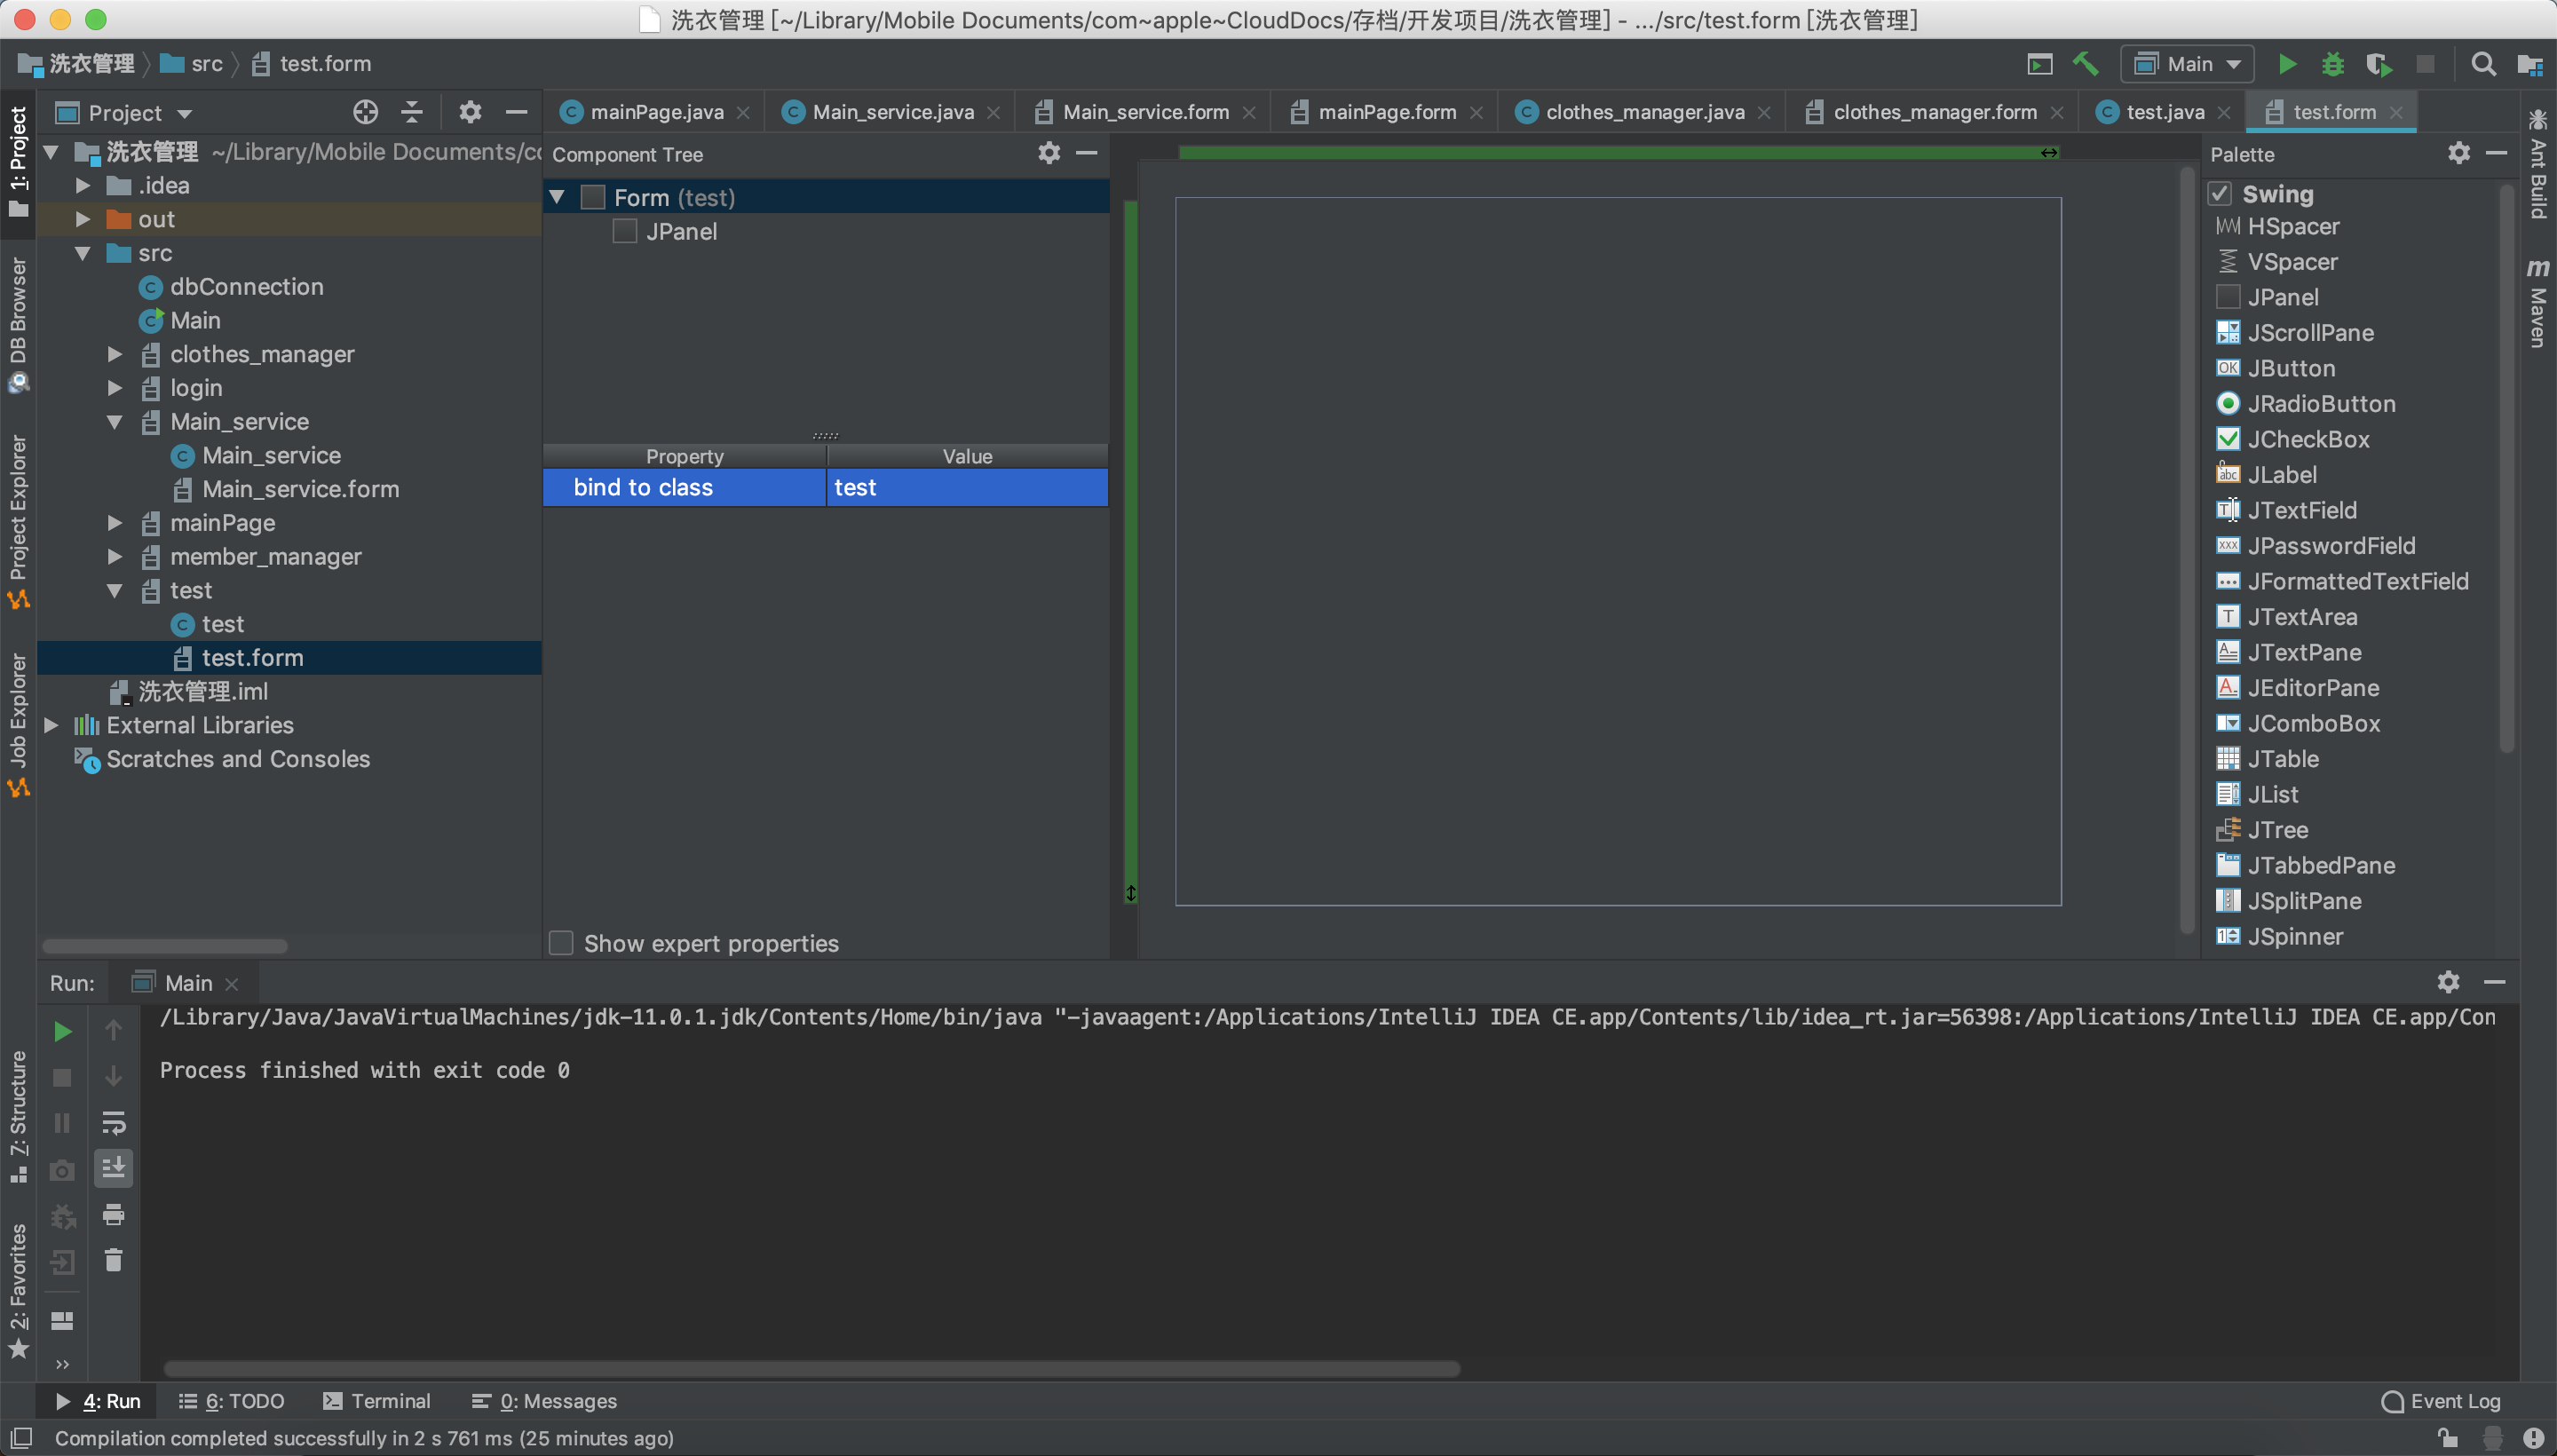Collapse the src folder in project tree
Viewport: 2557px width, 1456px height.
pos(83,253)
